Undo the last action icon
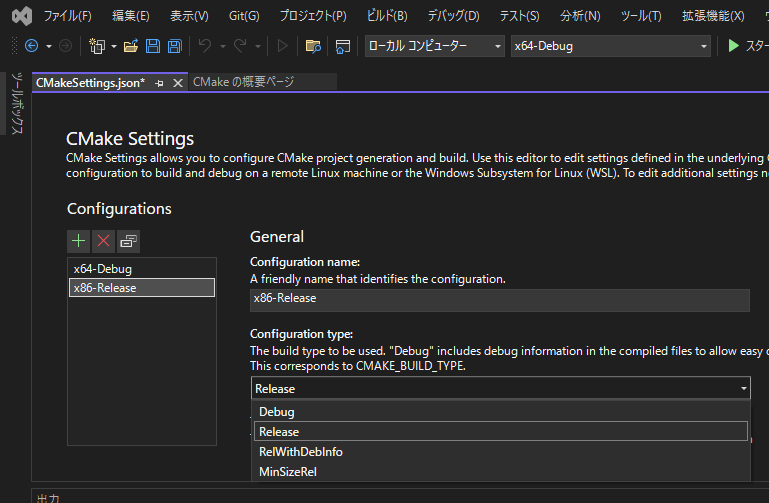This screenshot has height=503, width=769. click(205, 46)
